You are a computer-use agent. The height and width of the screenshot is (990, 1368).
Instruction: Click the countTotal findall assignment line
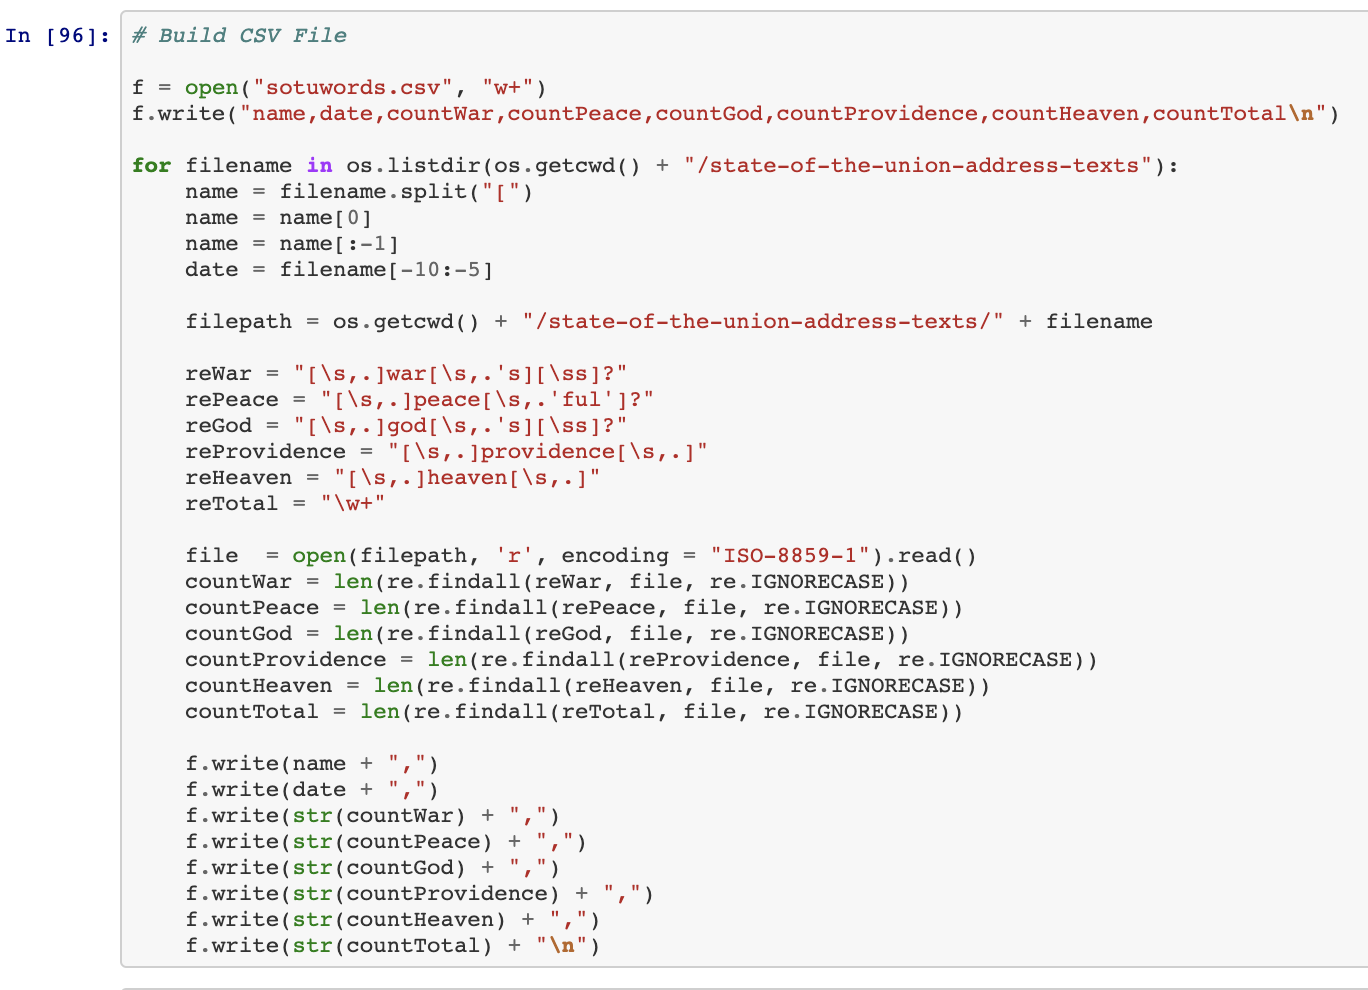pyautogui.click(x=573, y=712)
